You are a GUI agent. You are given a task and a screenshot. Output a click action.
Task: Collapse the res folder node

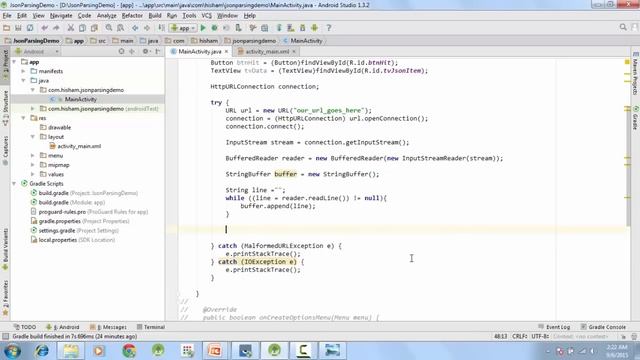point(24,118)
